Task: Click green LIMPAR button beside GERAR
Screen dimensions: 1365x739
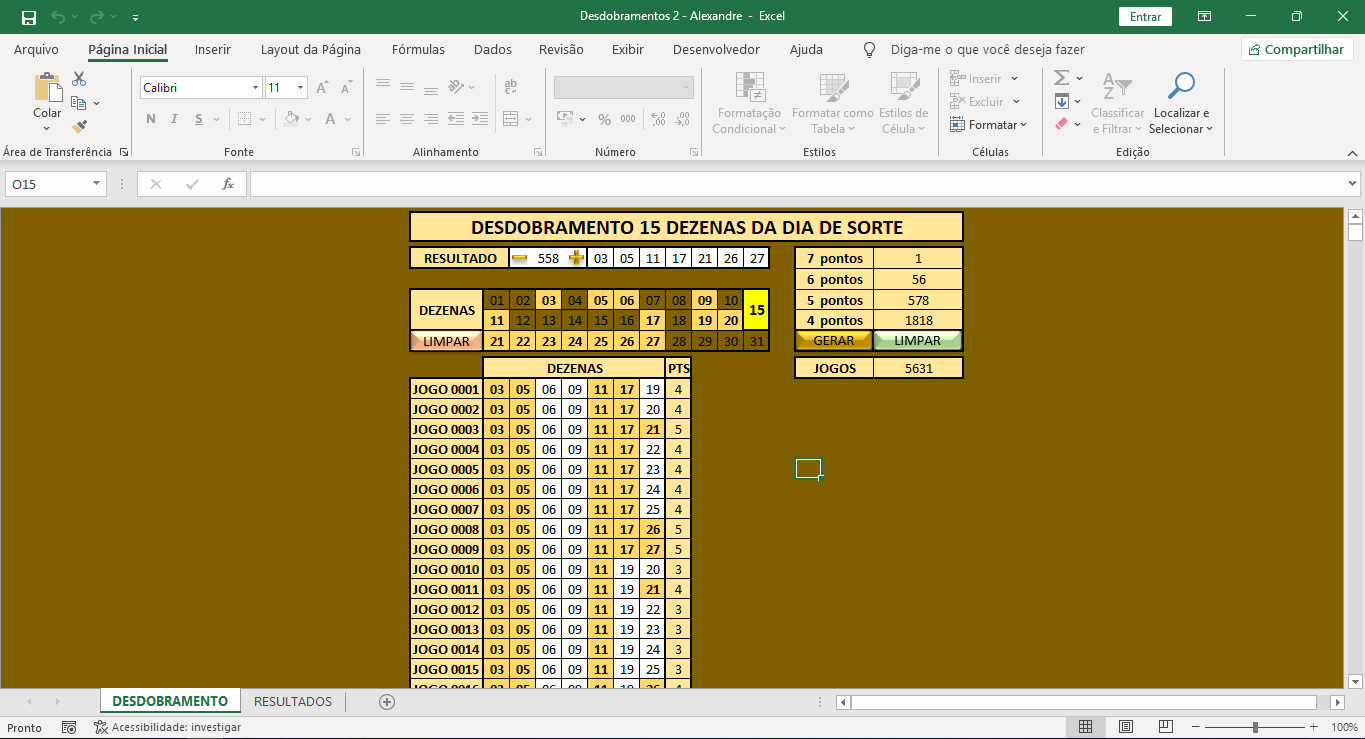Action: click(917, 340)
